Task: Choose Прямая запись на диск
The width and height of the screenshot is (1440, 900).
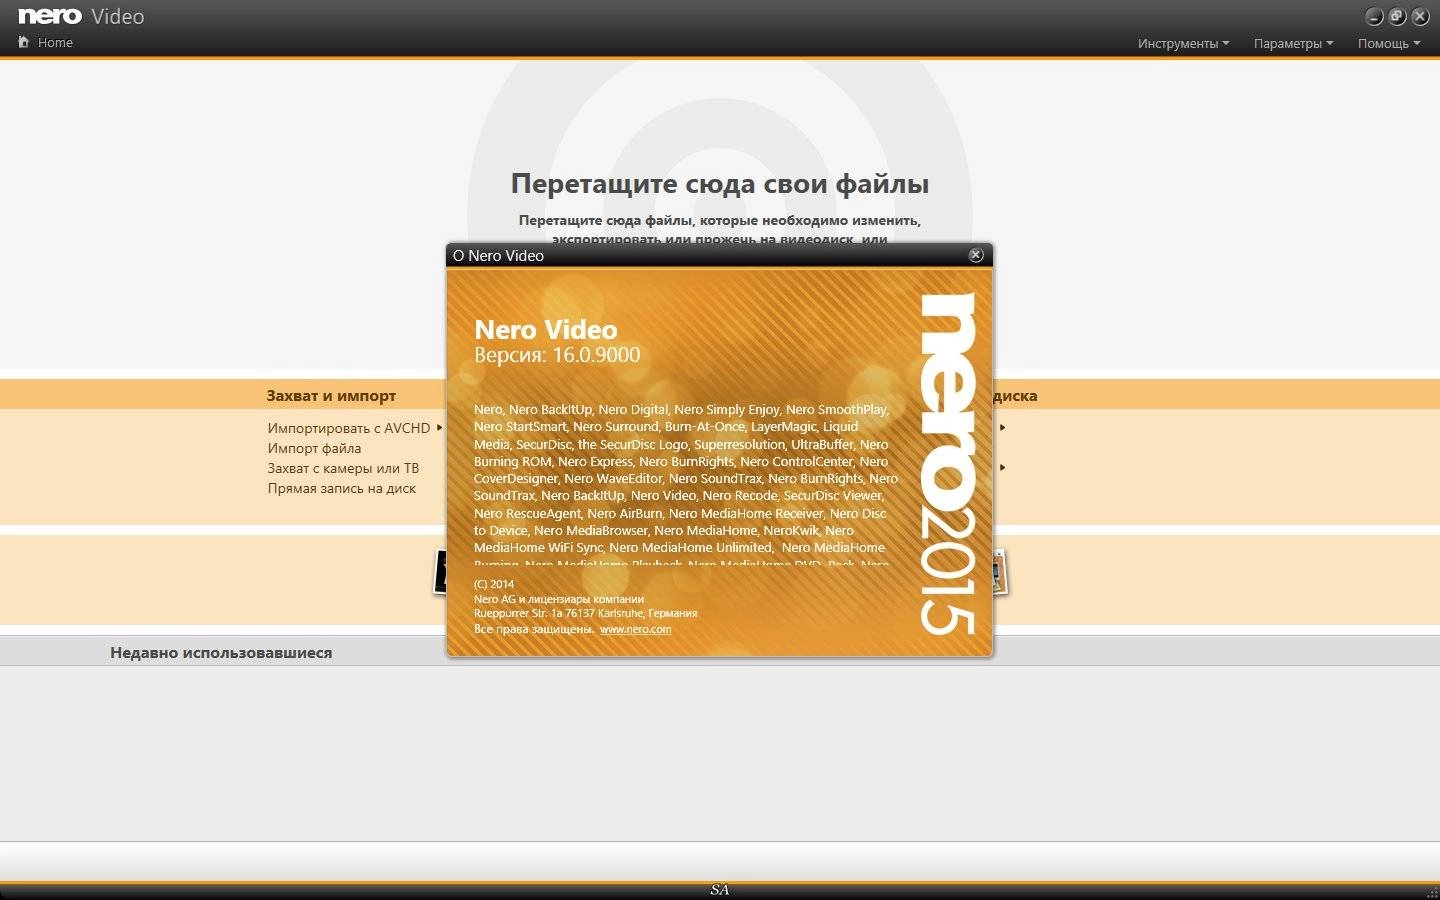Action: pyautogui.click(x=341, y=488)
